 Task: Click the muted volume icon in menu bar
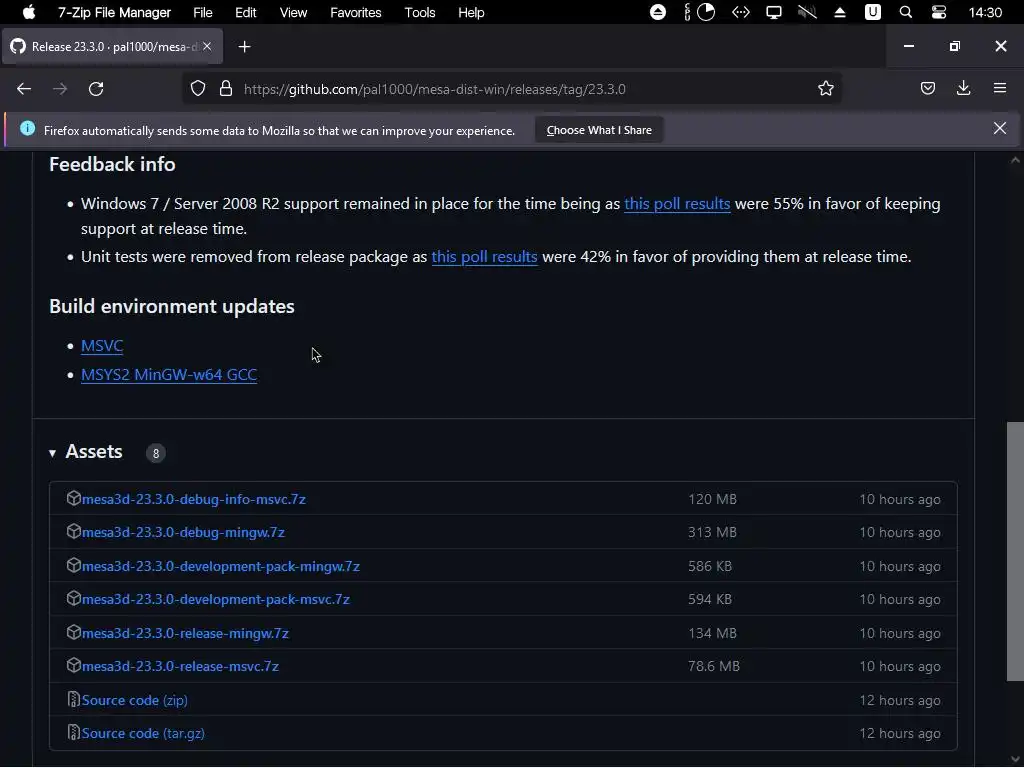(807, 12)
